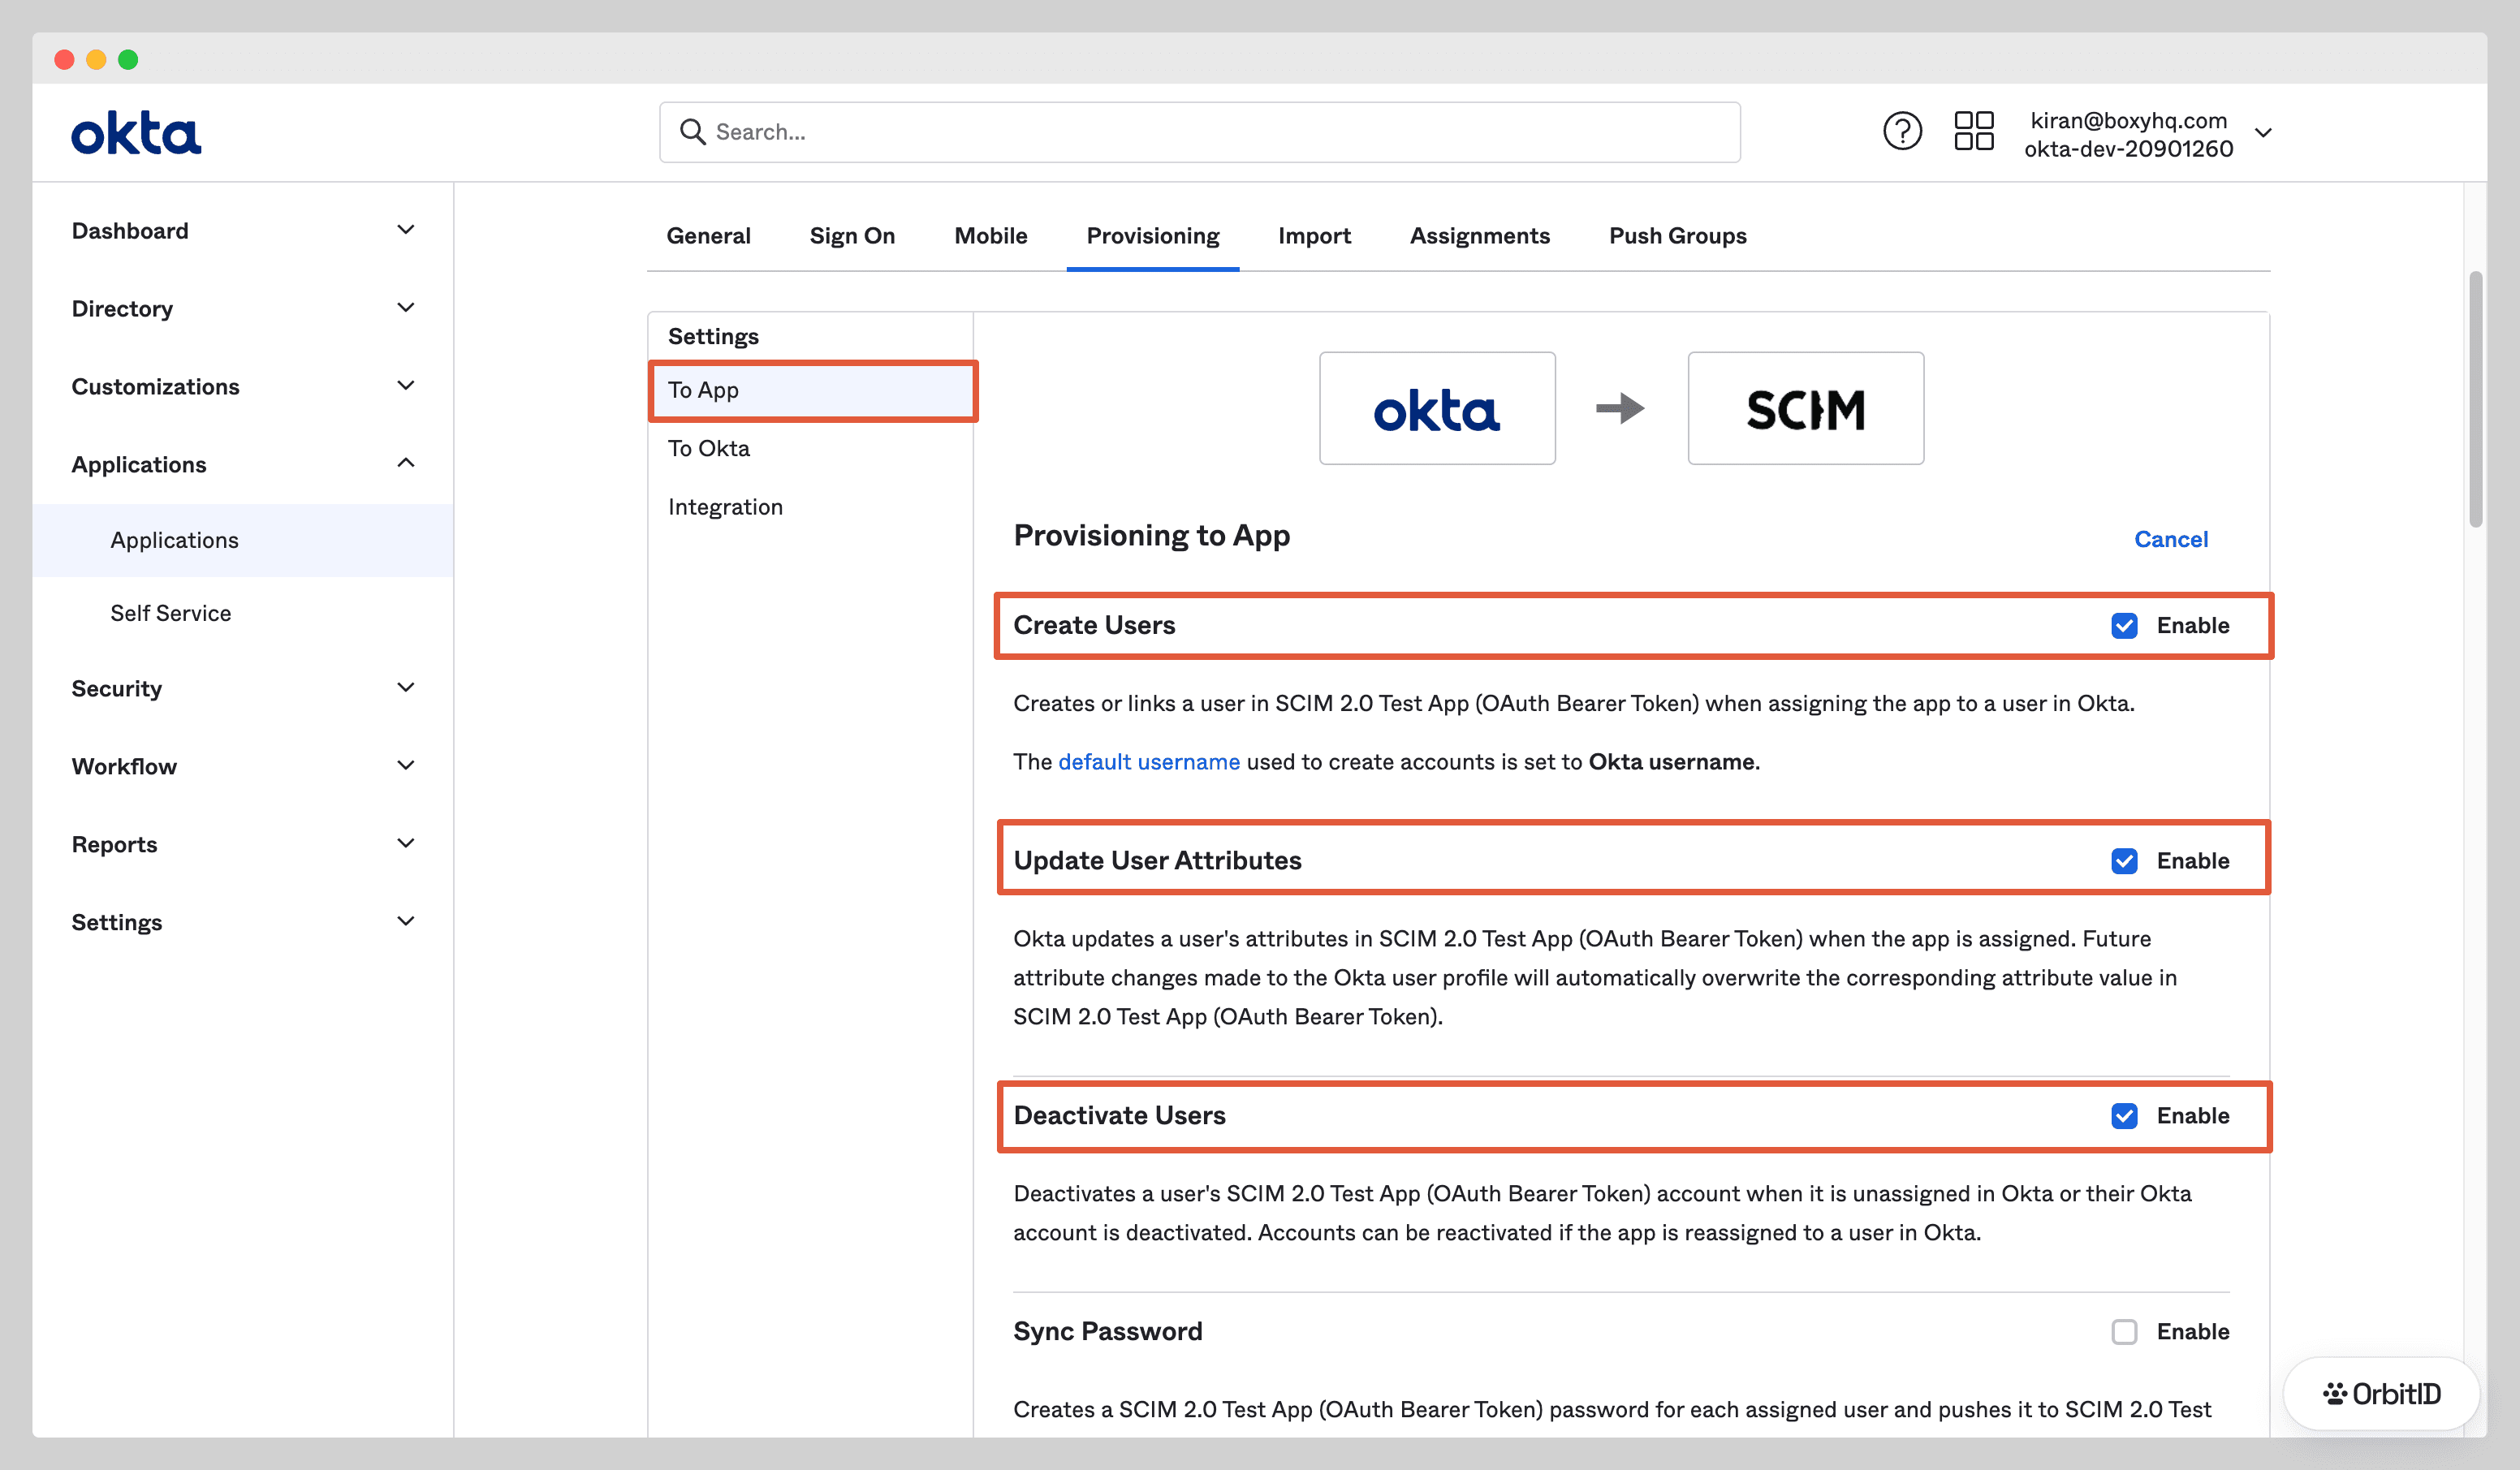This screenshot has height=1470, width=2520.
Task: Select To App in Settings
Action: 812,390
